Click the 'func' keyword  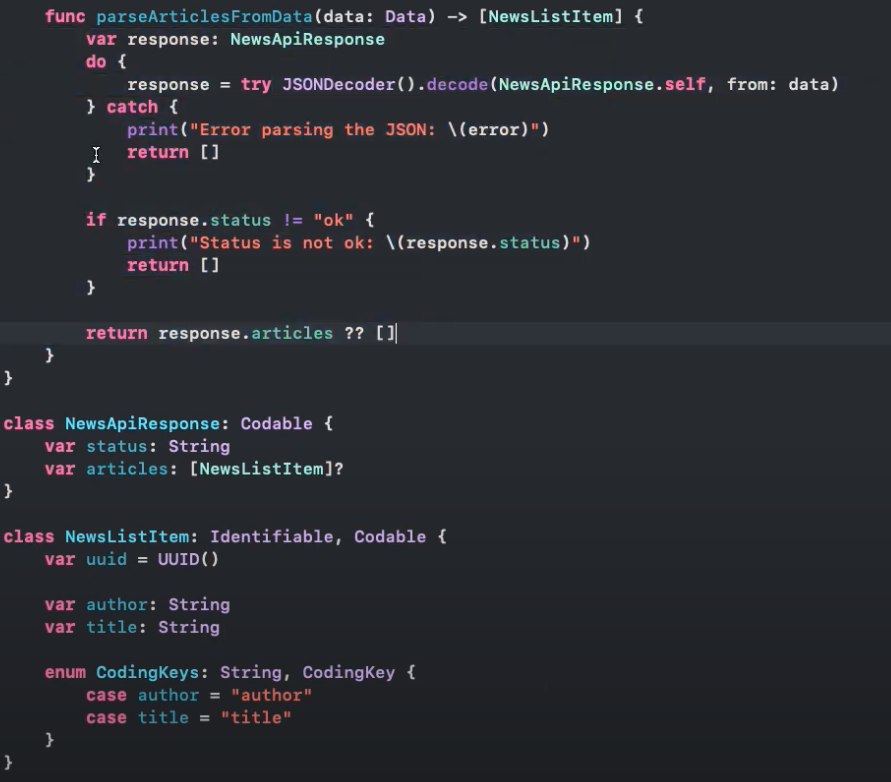pos(65,16)
